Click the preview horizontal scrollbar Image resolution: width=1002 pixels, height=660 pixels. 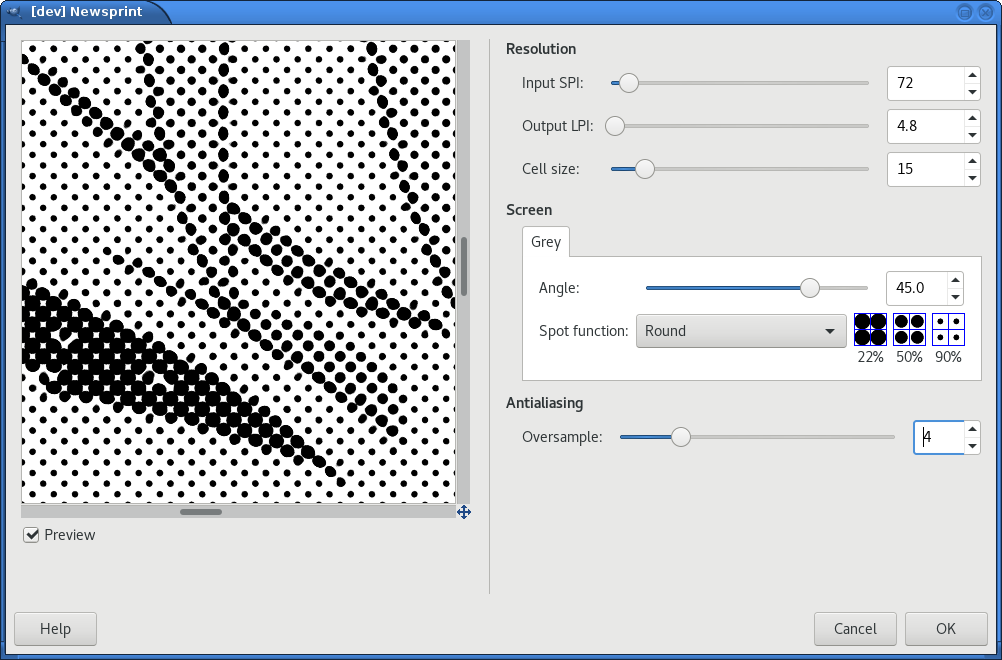point(201,512)
